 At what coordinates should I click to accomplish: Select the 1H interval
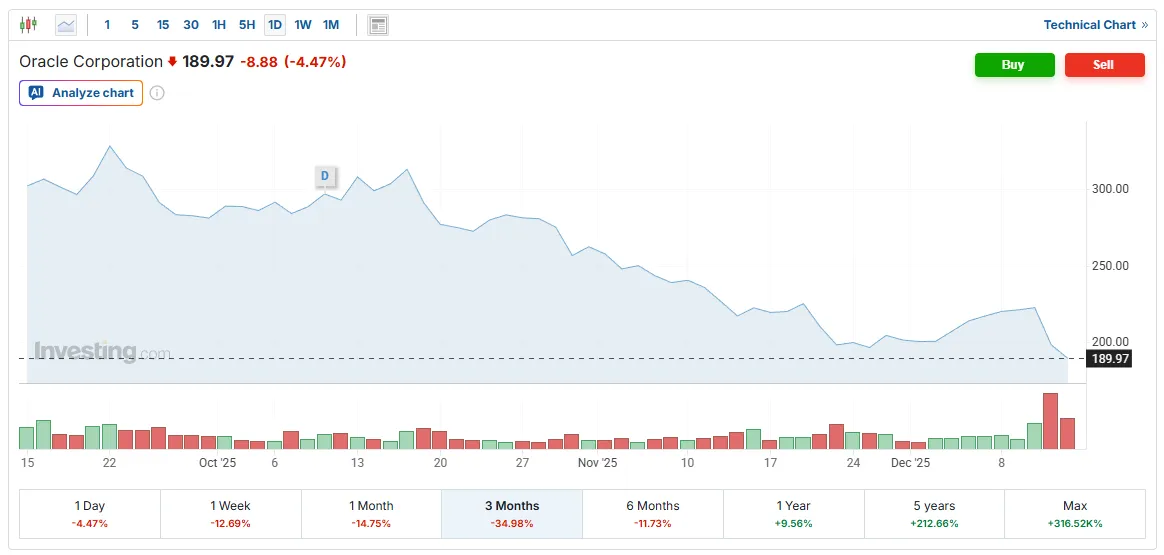click(219, 25)
